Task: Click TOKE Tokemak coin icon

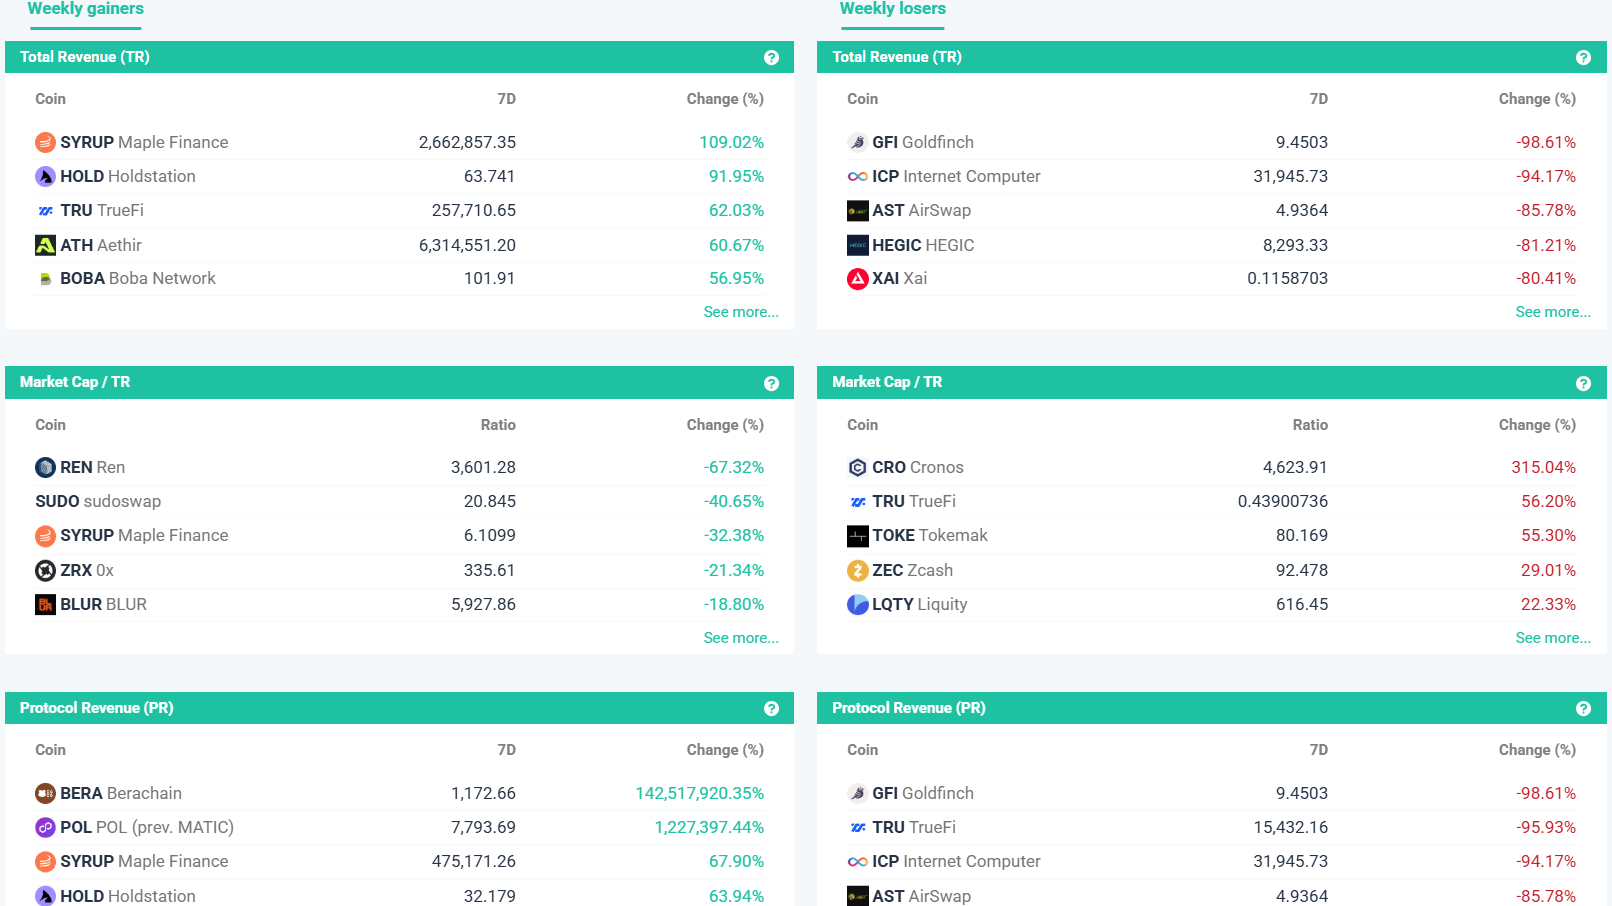Action: click(x=857, y=536)
